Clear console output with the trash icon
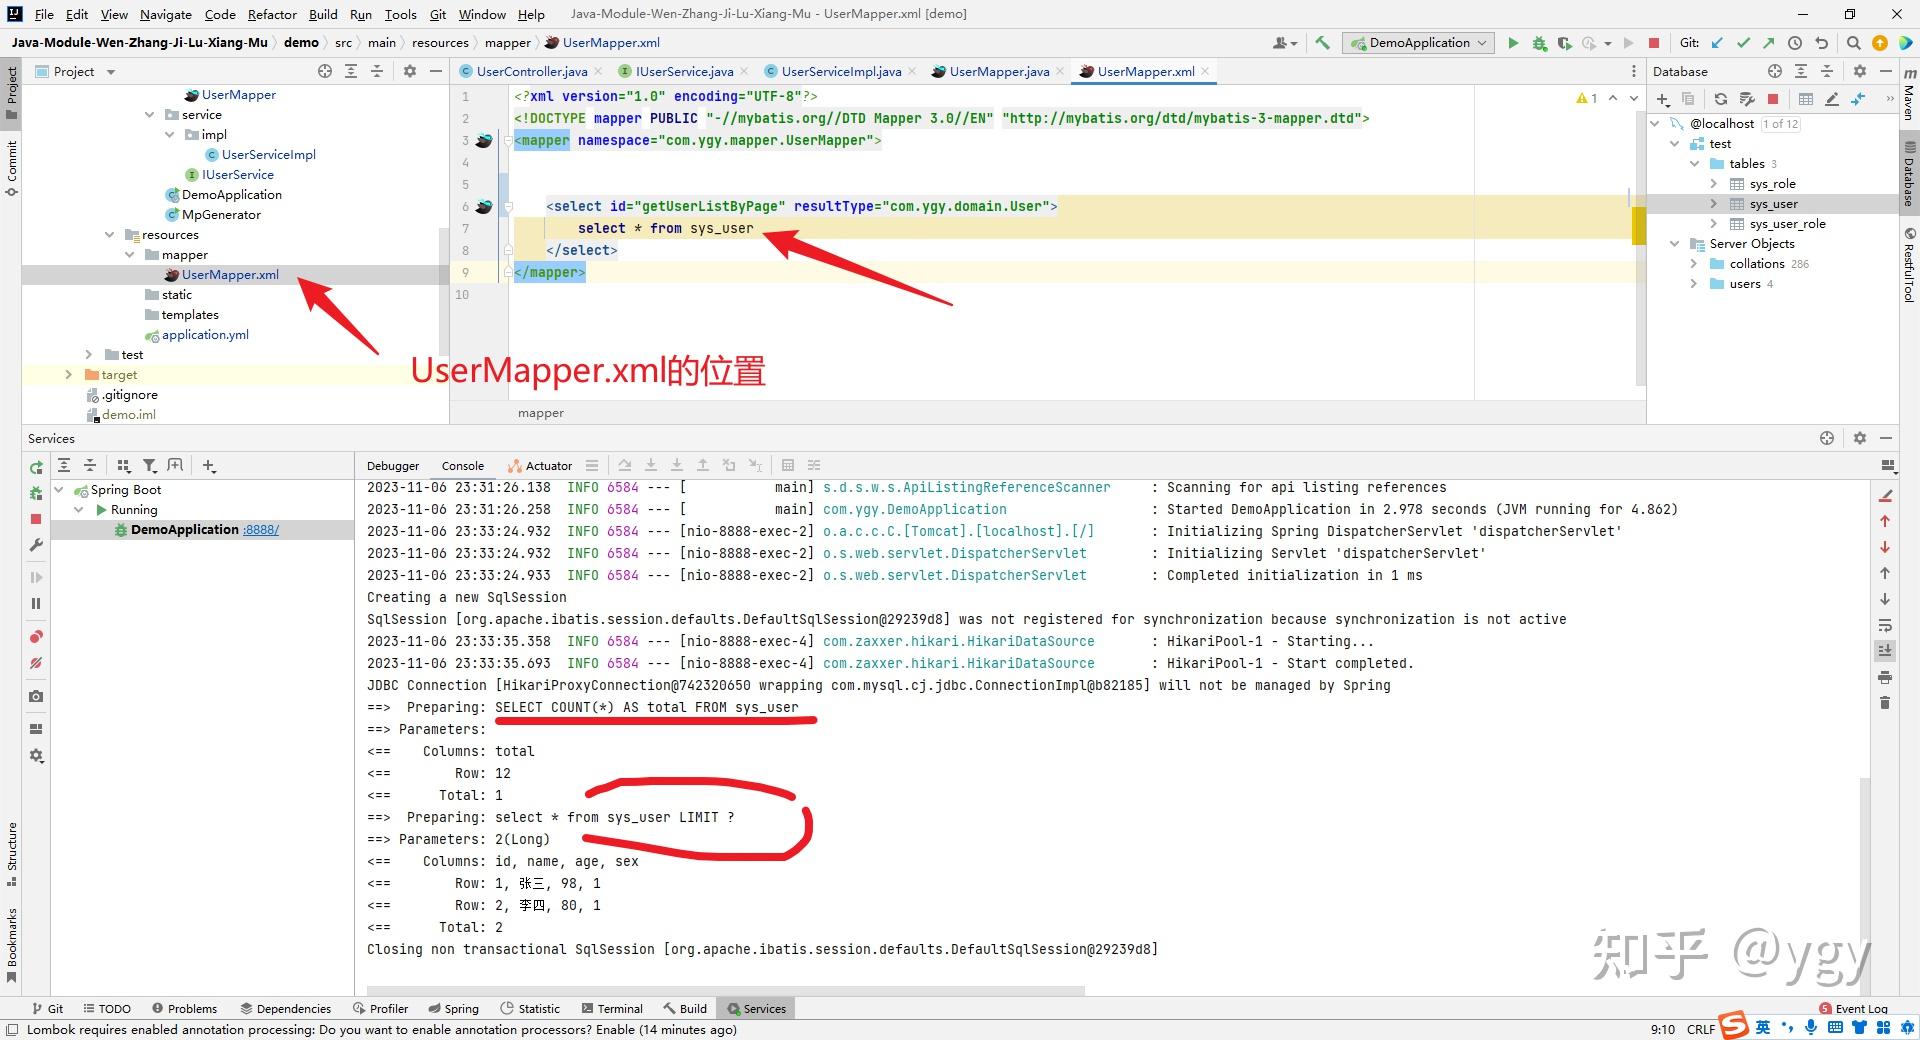The height and width of the screenshot is (1040, 1920). (1885, 703)
